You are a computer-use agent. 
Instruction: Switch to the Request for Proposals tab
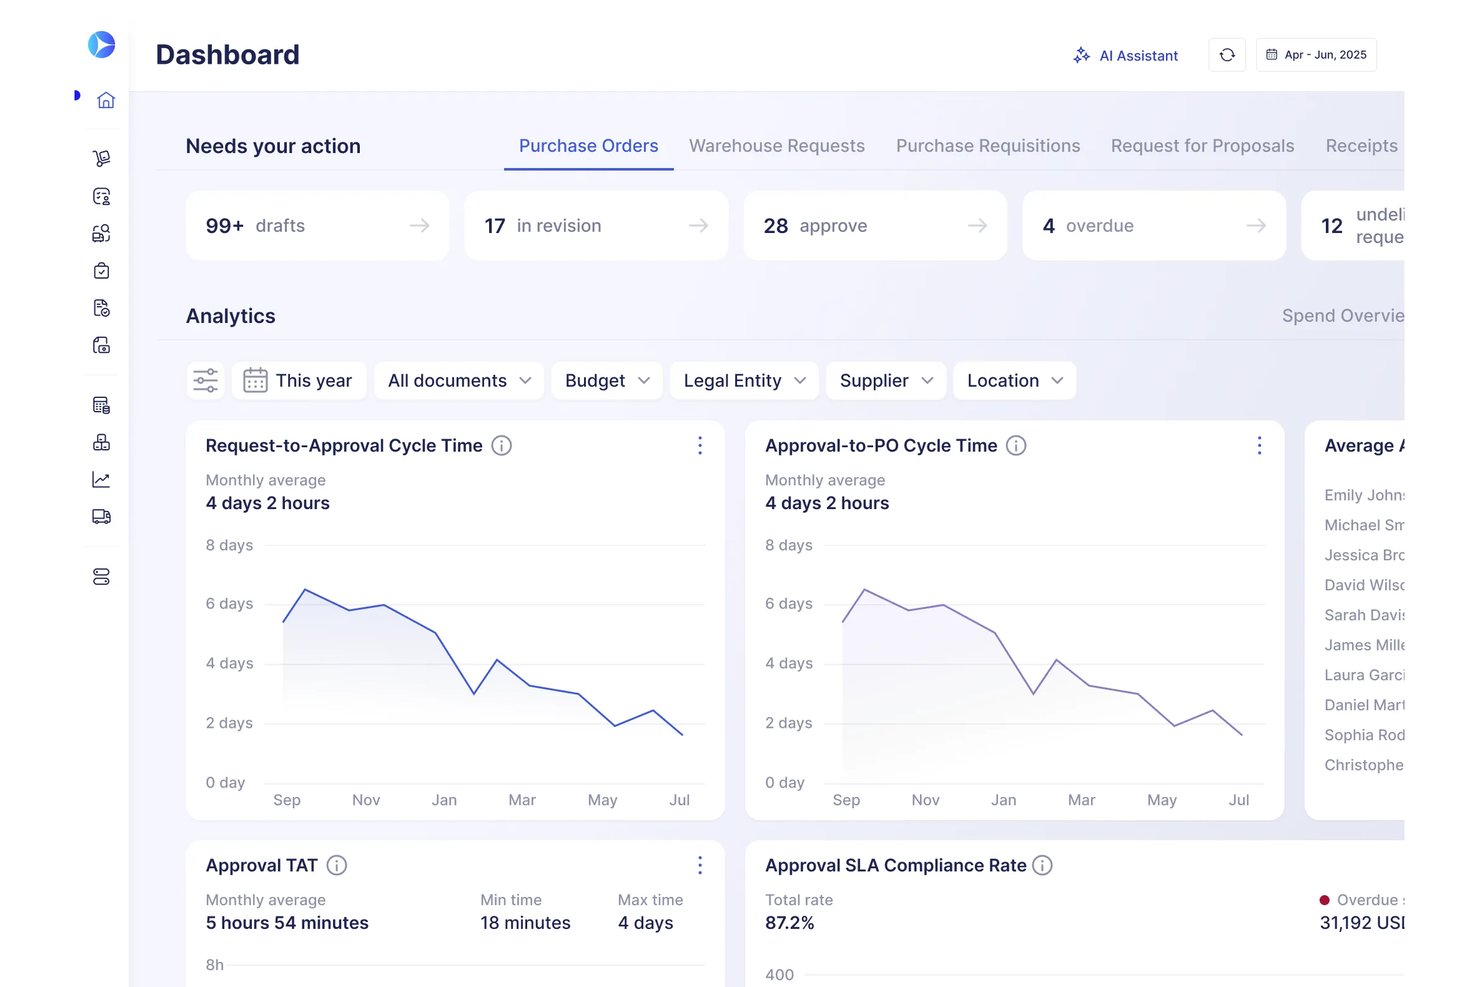click(1203, 146)
